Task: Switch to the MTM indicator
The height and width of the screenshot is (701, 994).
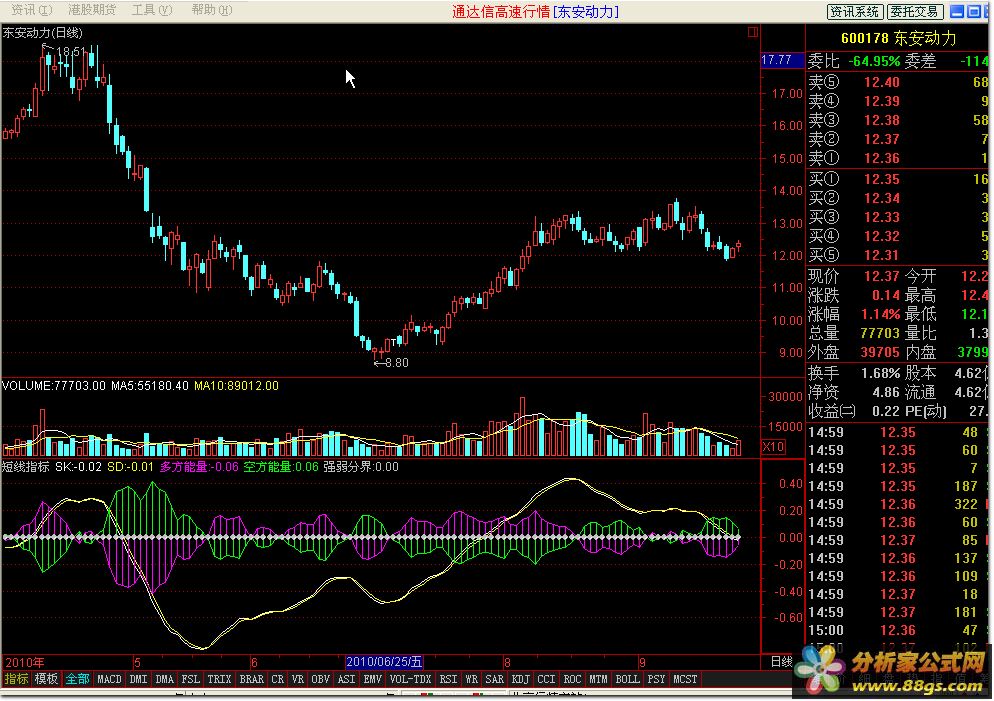Action: coord(598,679)
